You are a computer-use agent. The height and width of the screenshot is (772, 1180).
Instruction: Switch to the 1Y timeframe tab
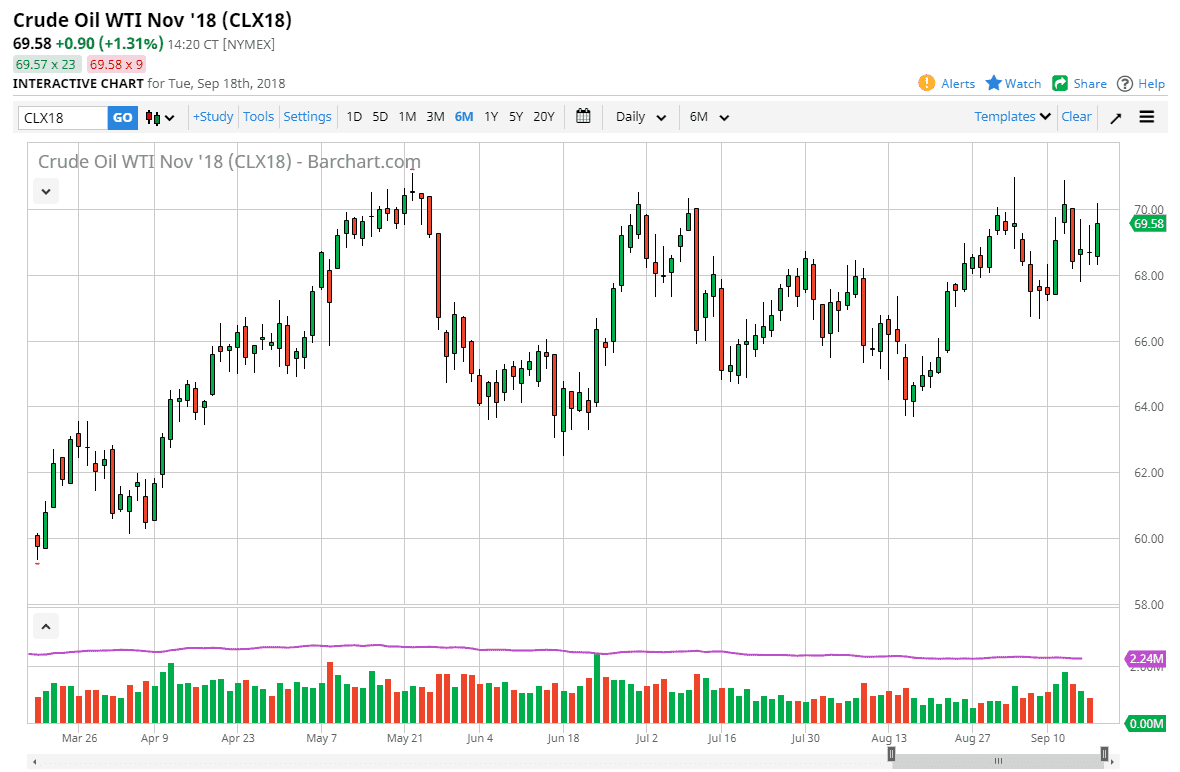tap(491, 117)
